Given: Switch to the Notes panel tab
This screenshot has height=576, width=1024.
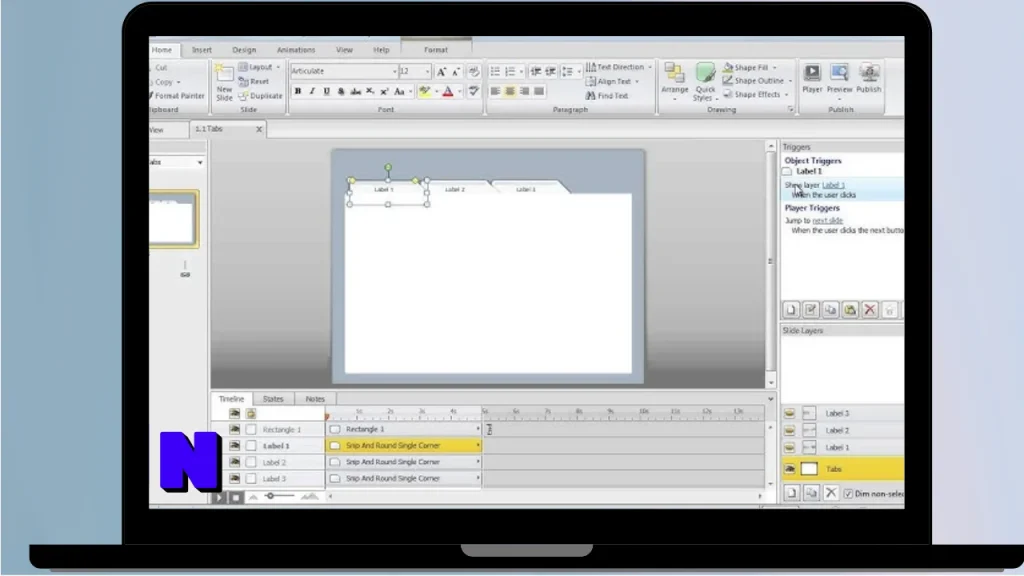Looking at the screenshot, I should 315,399.
